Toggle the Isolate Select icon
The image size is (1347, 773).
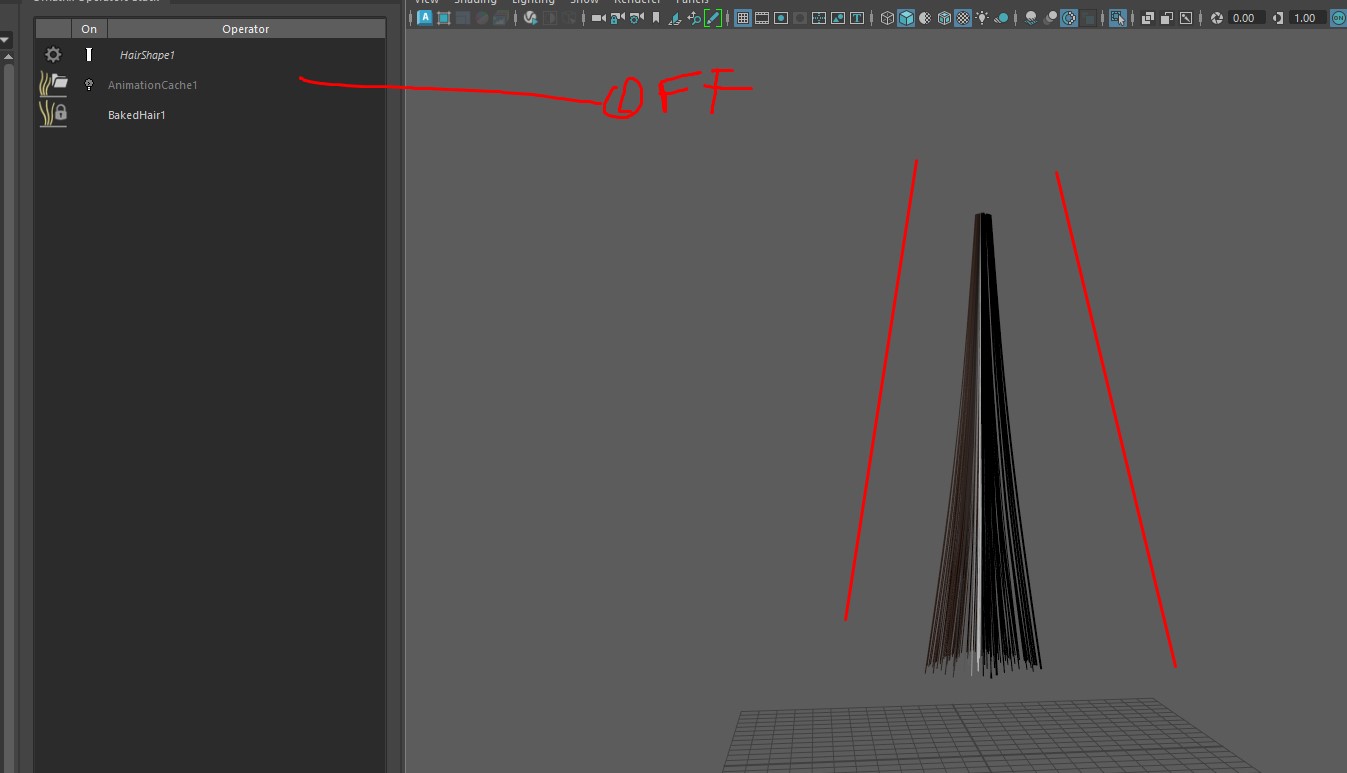1117,18
